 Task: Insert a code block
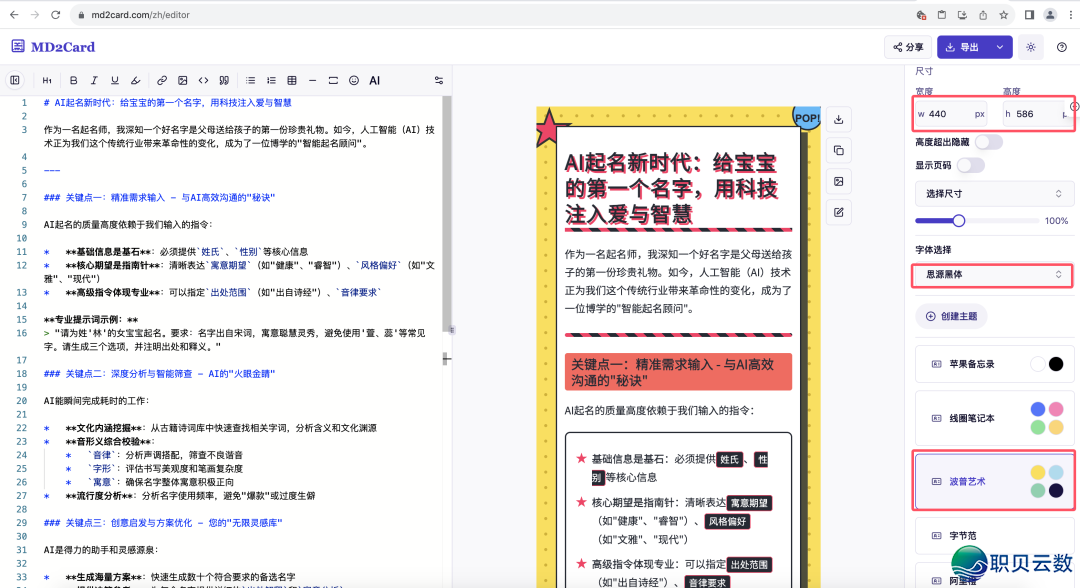pyautogui.click(x=203, y=81)
